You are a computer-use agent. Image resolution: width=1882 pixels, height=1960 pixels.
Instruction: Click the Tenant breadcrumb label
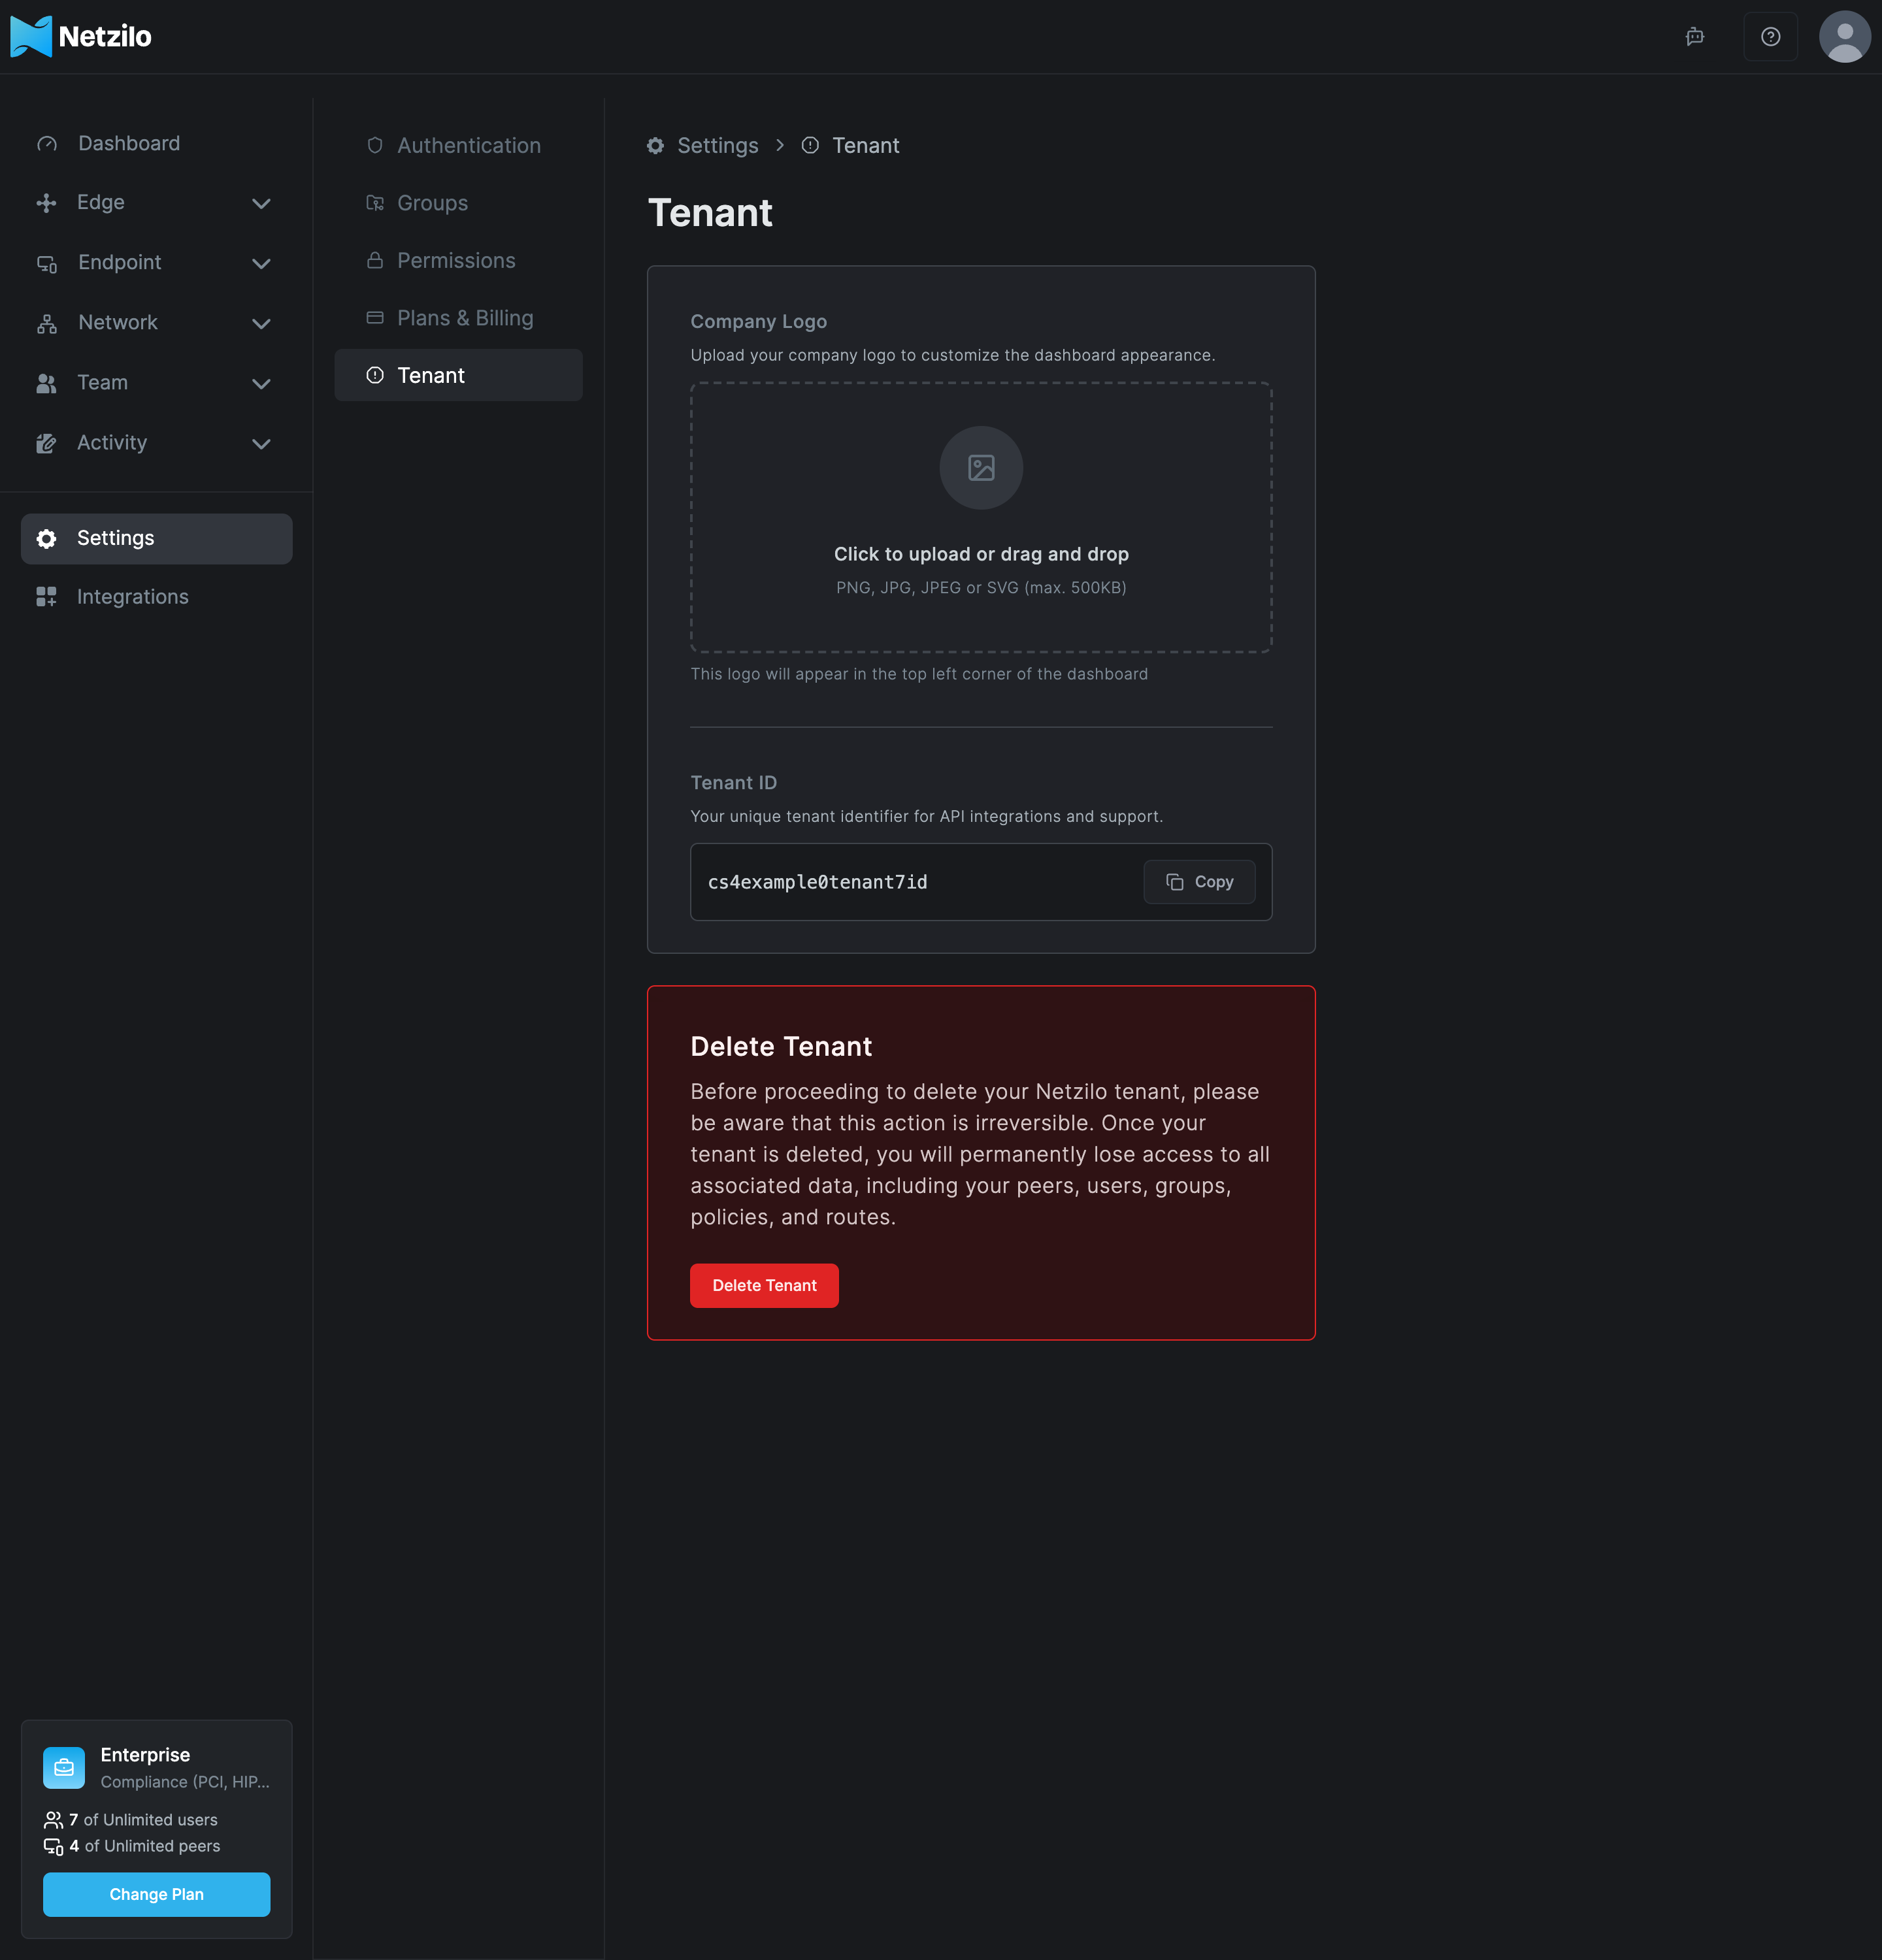click(865, 146)
